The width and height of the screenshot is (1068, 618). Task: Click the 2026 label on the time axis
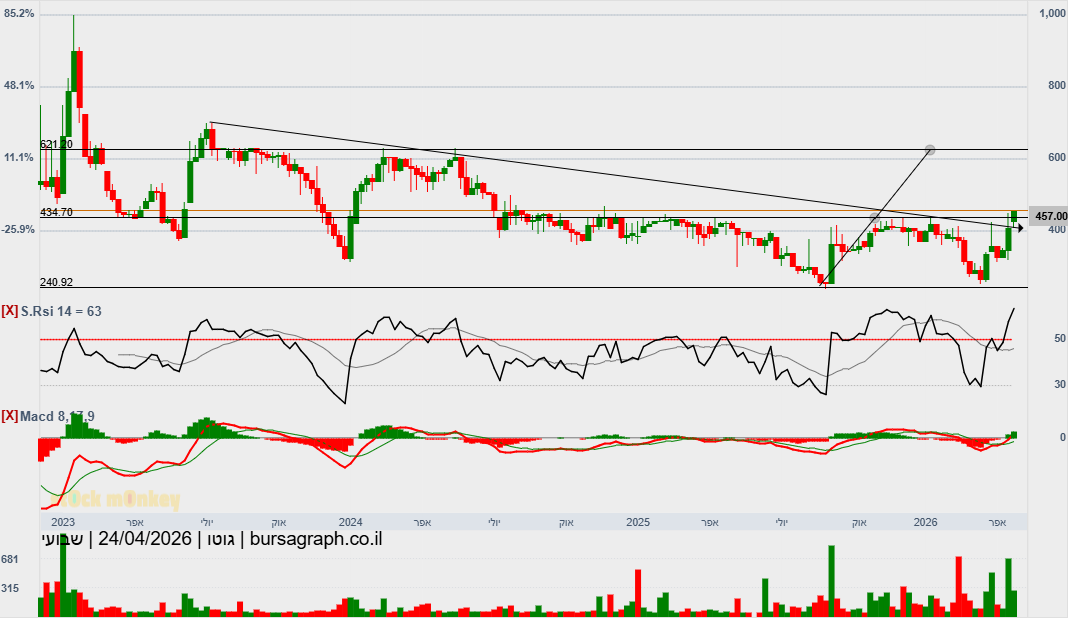(926, 523)
